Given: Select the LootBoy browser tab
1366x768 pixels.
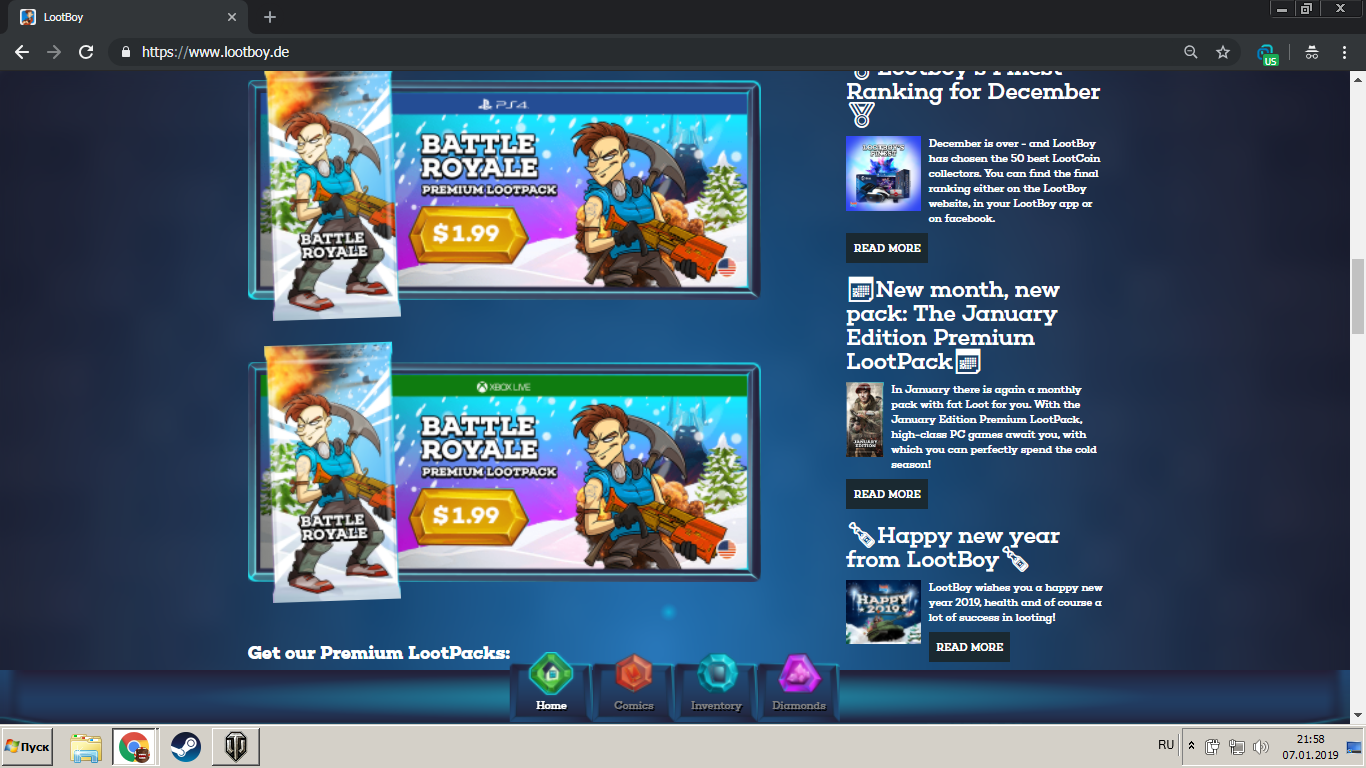Looking at the screenshot, I should coord(129,17).
